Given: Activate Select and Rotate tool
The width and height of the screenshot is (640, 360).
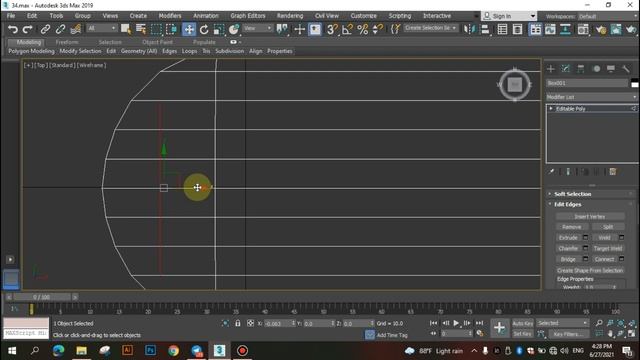Looking at the screenshot, I should click(x=204, y=29).
